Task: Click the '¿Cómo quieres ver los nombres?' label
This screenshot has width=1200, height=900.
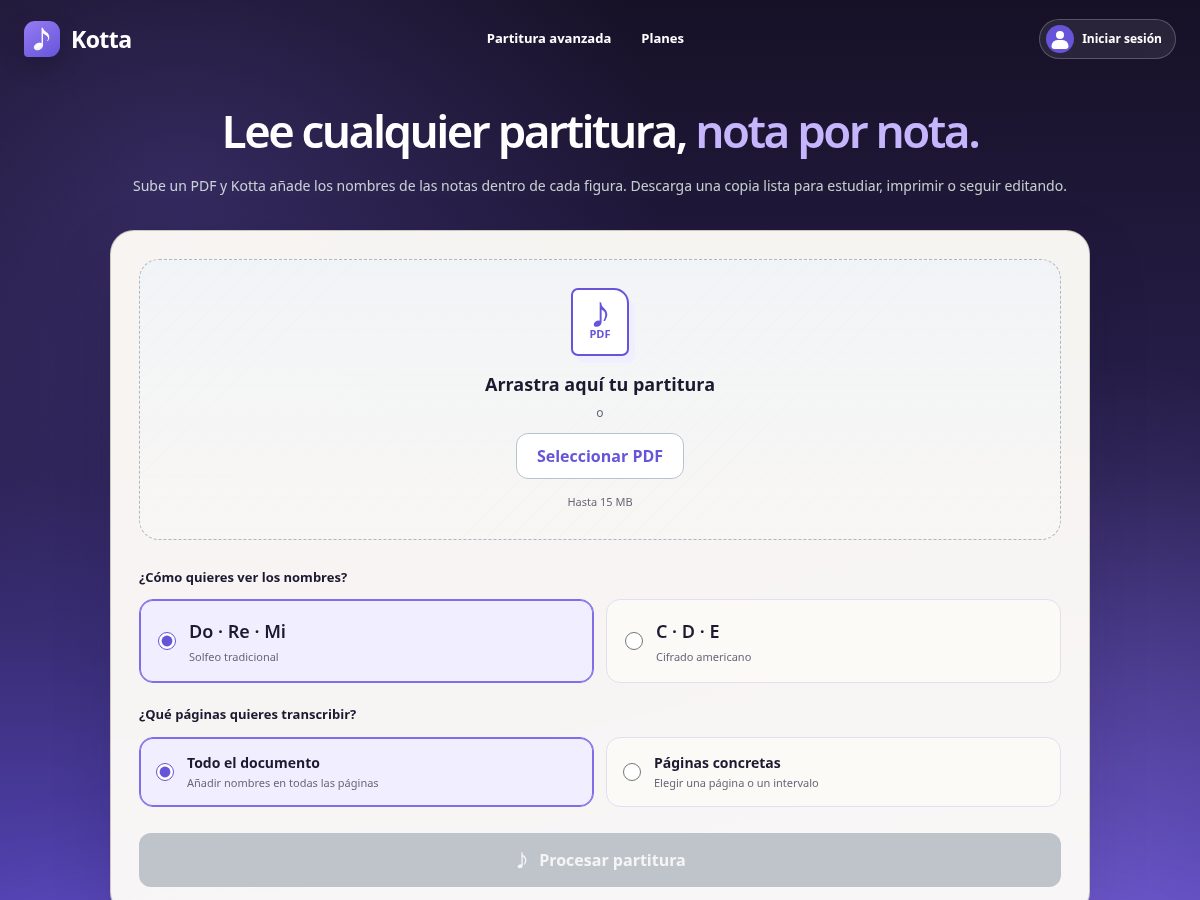Action: 243,577
